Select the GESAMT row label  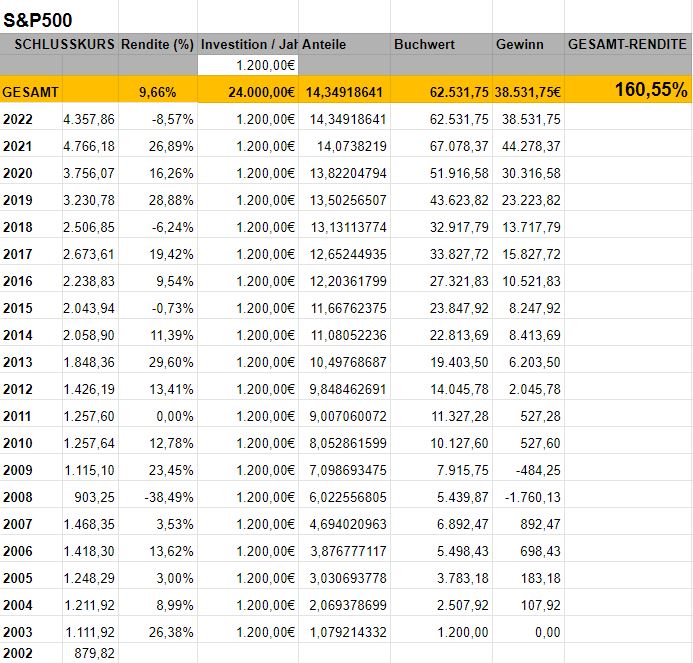(x=30, y=92)
